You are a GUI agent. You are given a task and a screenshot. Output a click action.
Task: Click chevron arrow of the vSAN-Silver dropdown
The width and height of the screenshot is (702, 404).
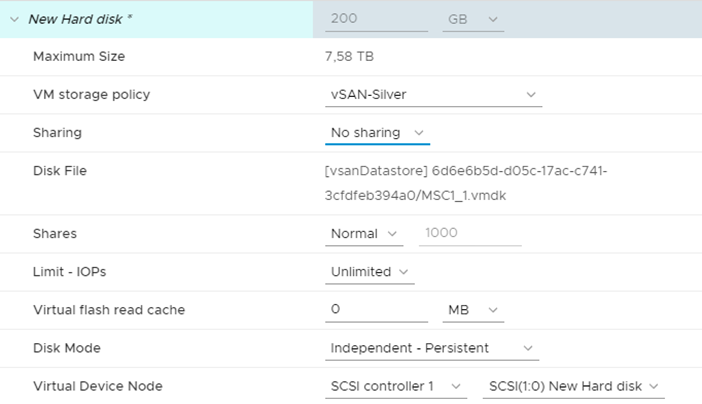tap(531, 95)
